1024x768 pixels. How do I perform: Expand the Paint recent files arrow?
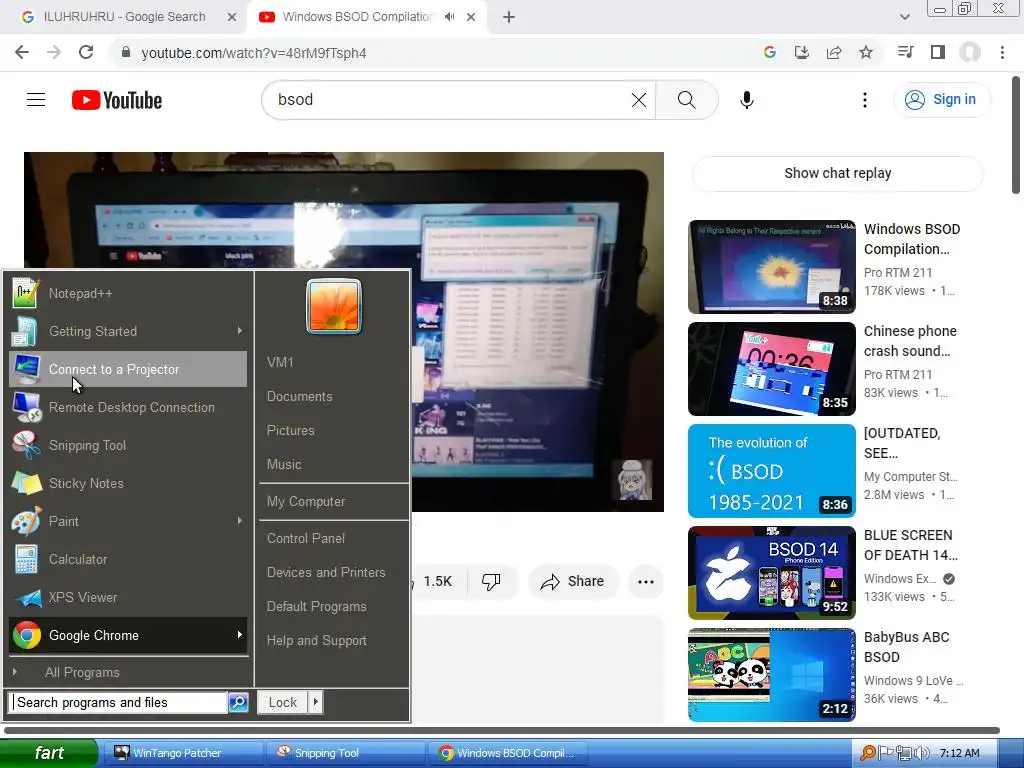[240, 521]
